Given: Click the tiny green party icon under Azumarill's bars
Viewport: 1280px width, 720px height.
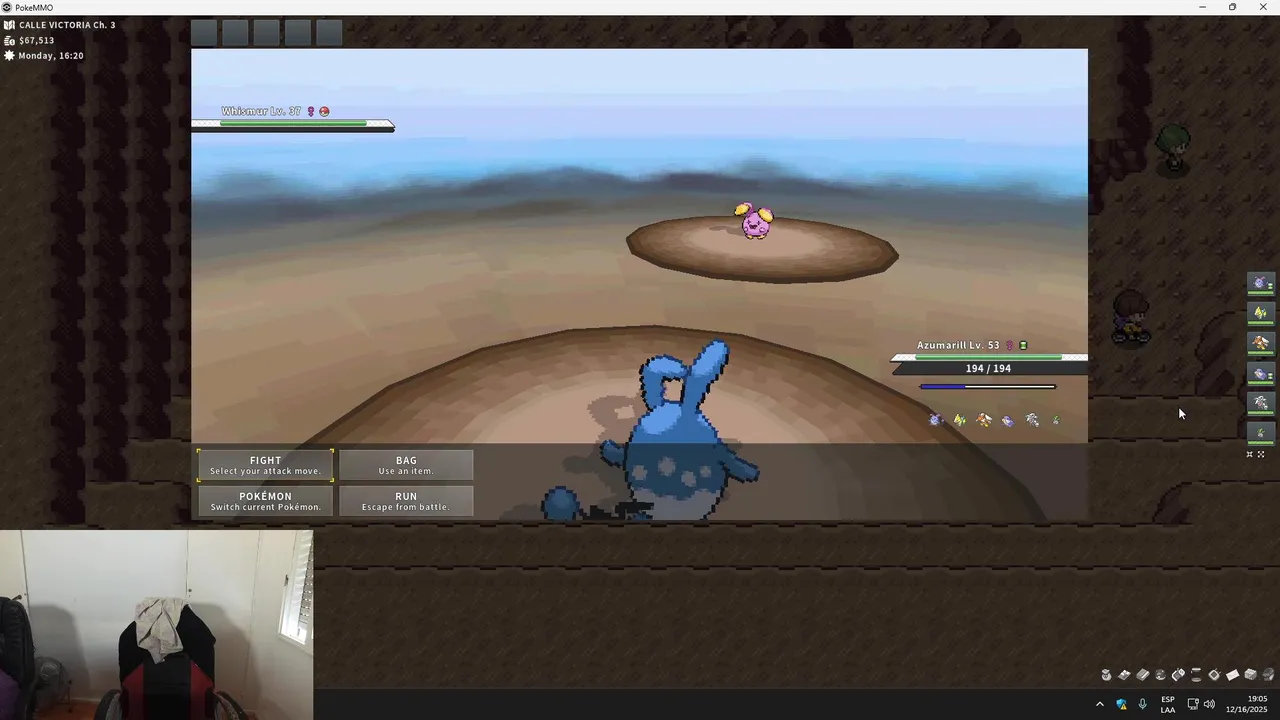Looking at the screenshot, I should [x=1056, y=420].
